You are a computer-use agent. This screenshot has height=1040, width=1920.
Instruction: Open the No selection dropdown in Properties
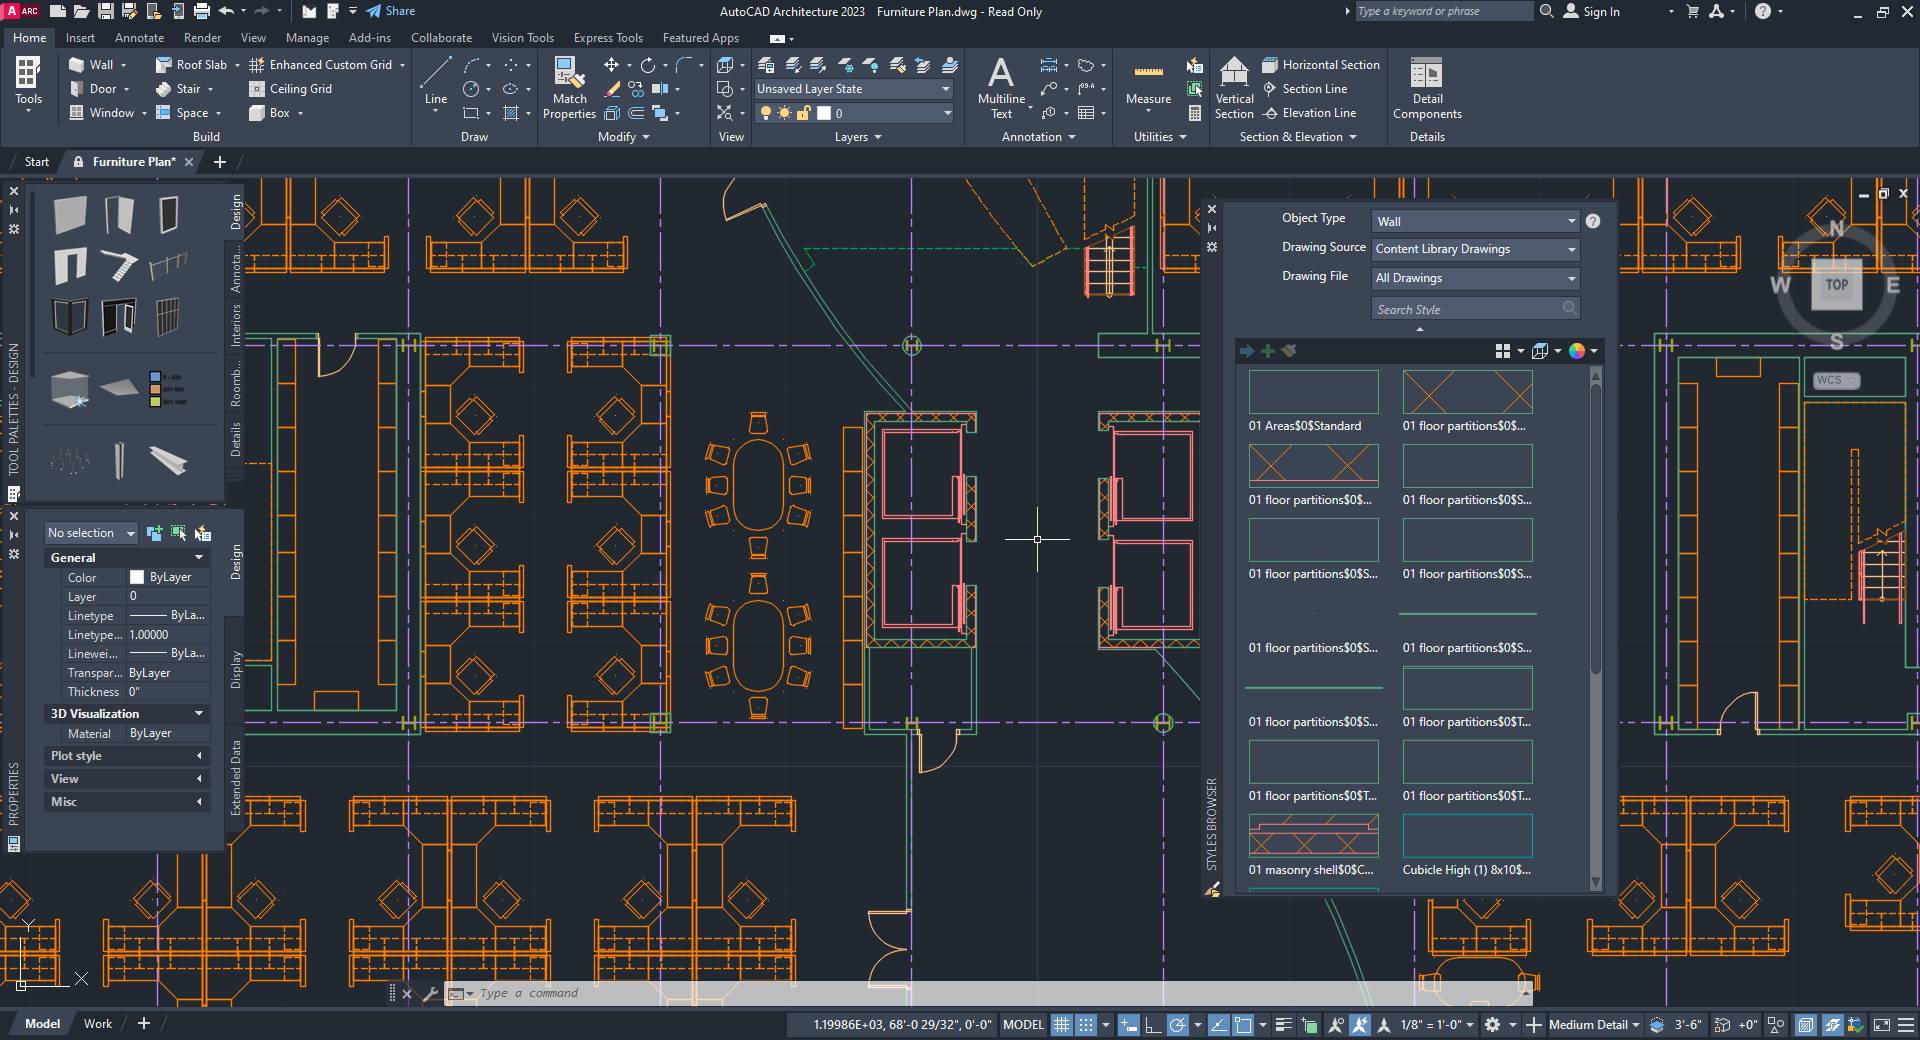91,533
